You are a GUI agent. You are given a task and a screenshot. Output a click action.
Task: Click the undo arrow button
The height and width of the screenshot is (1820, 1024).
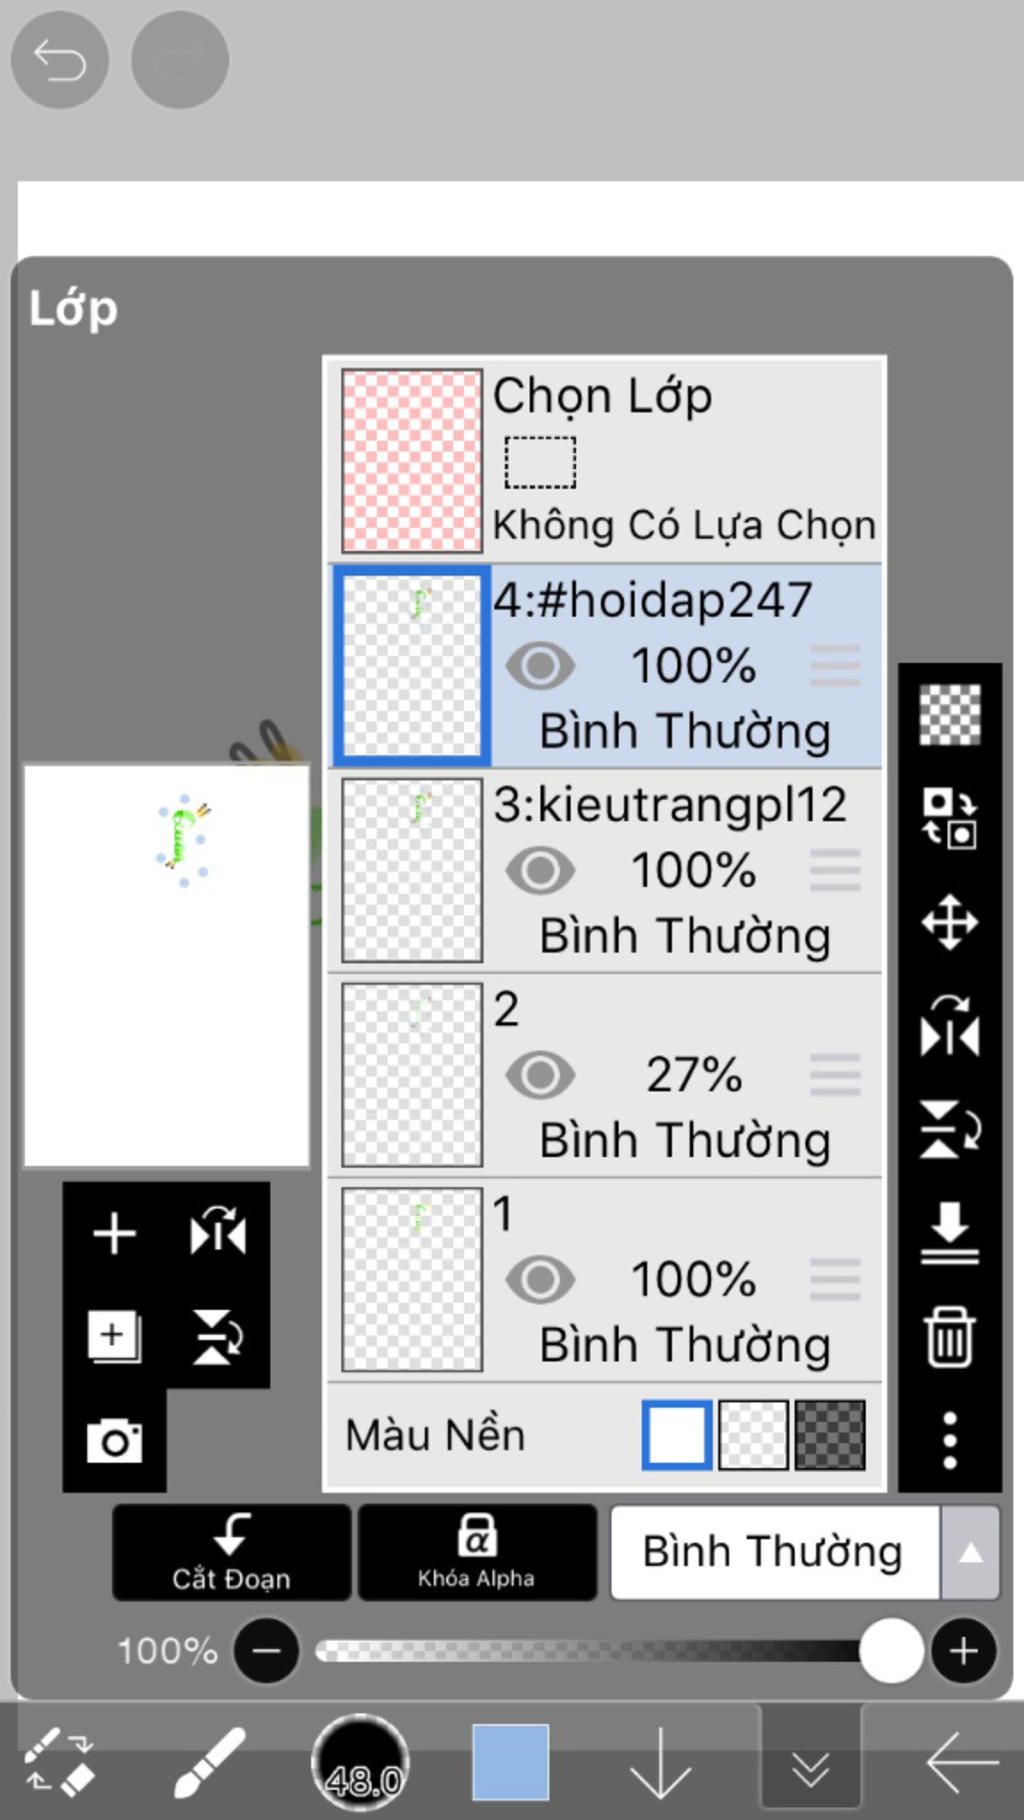59,60
